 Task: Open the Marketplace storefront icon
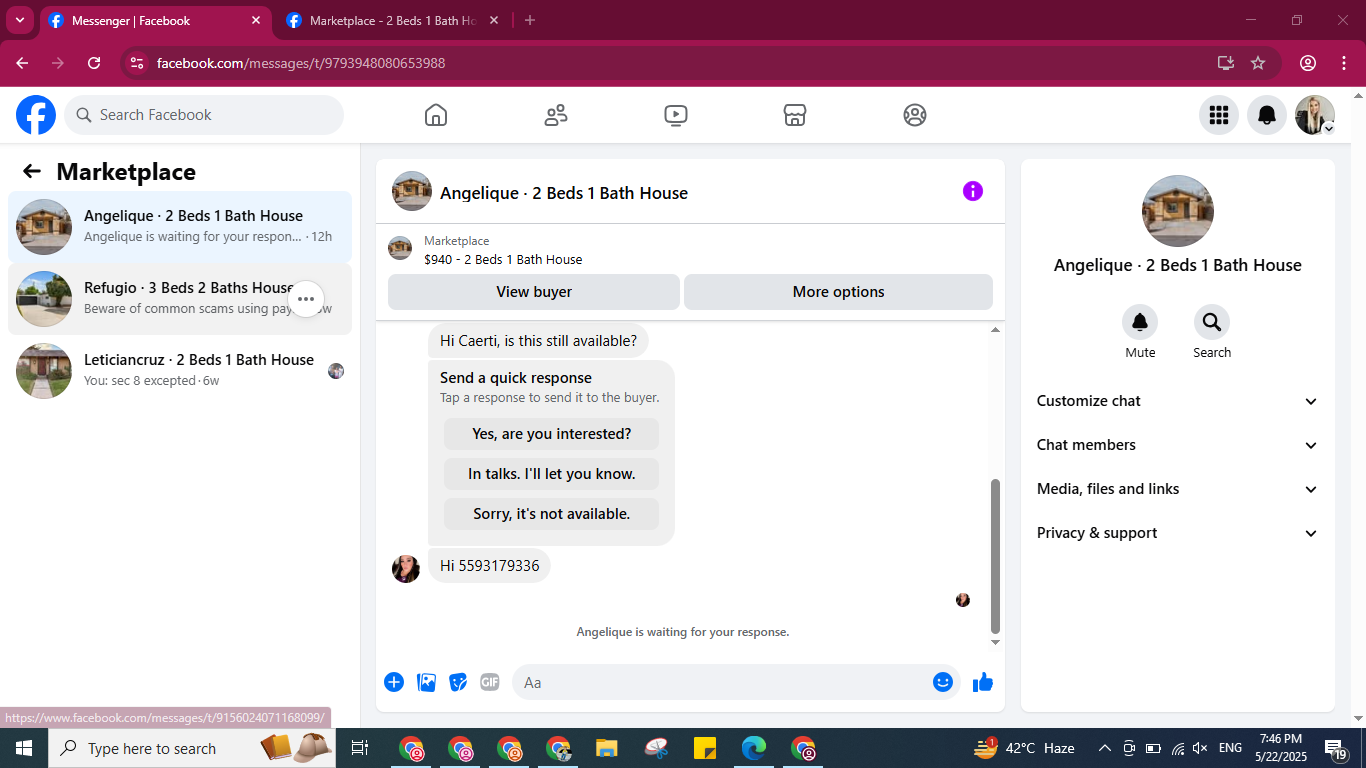coord(795,115)
